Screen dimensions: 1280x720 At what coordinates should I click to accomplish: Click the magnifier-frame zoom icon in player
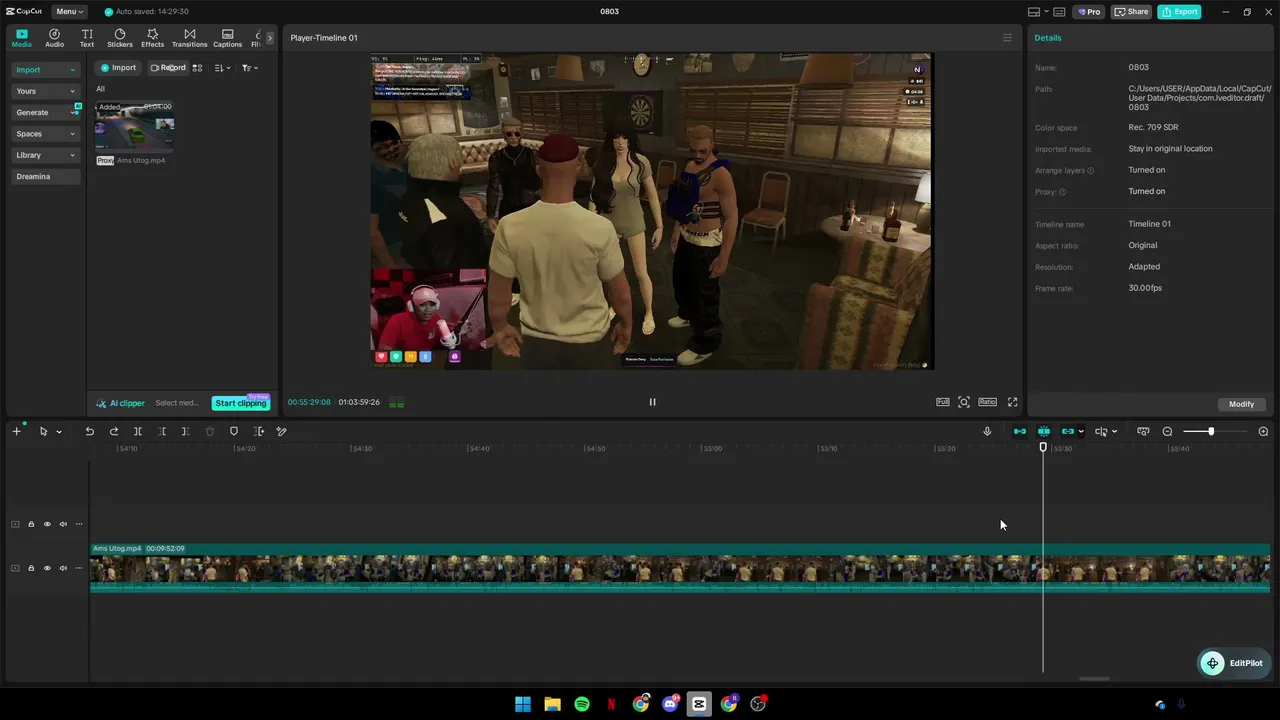[x=964, y=402]
